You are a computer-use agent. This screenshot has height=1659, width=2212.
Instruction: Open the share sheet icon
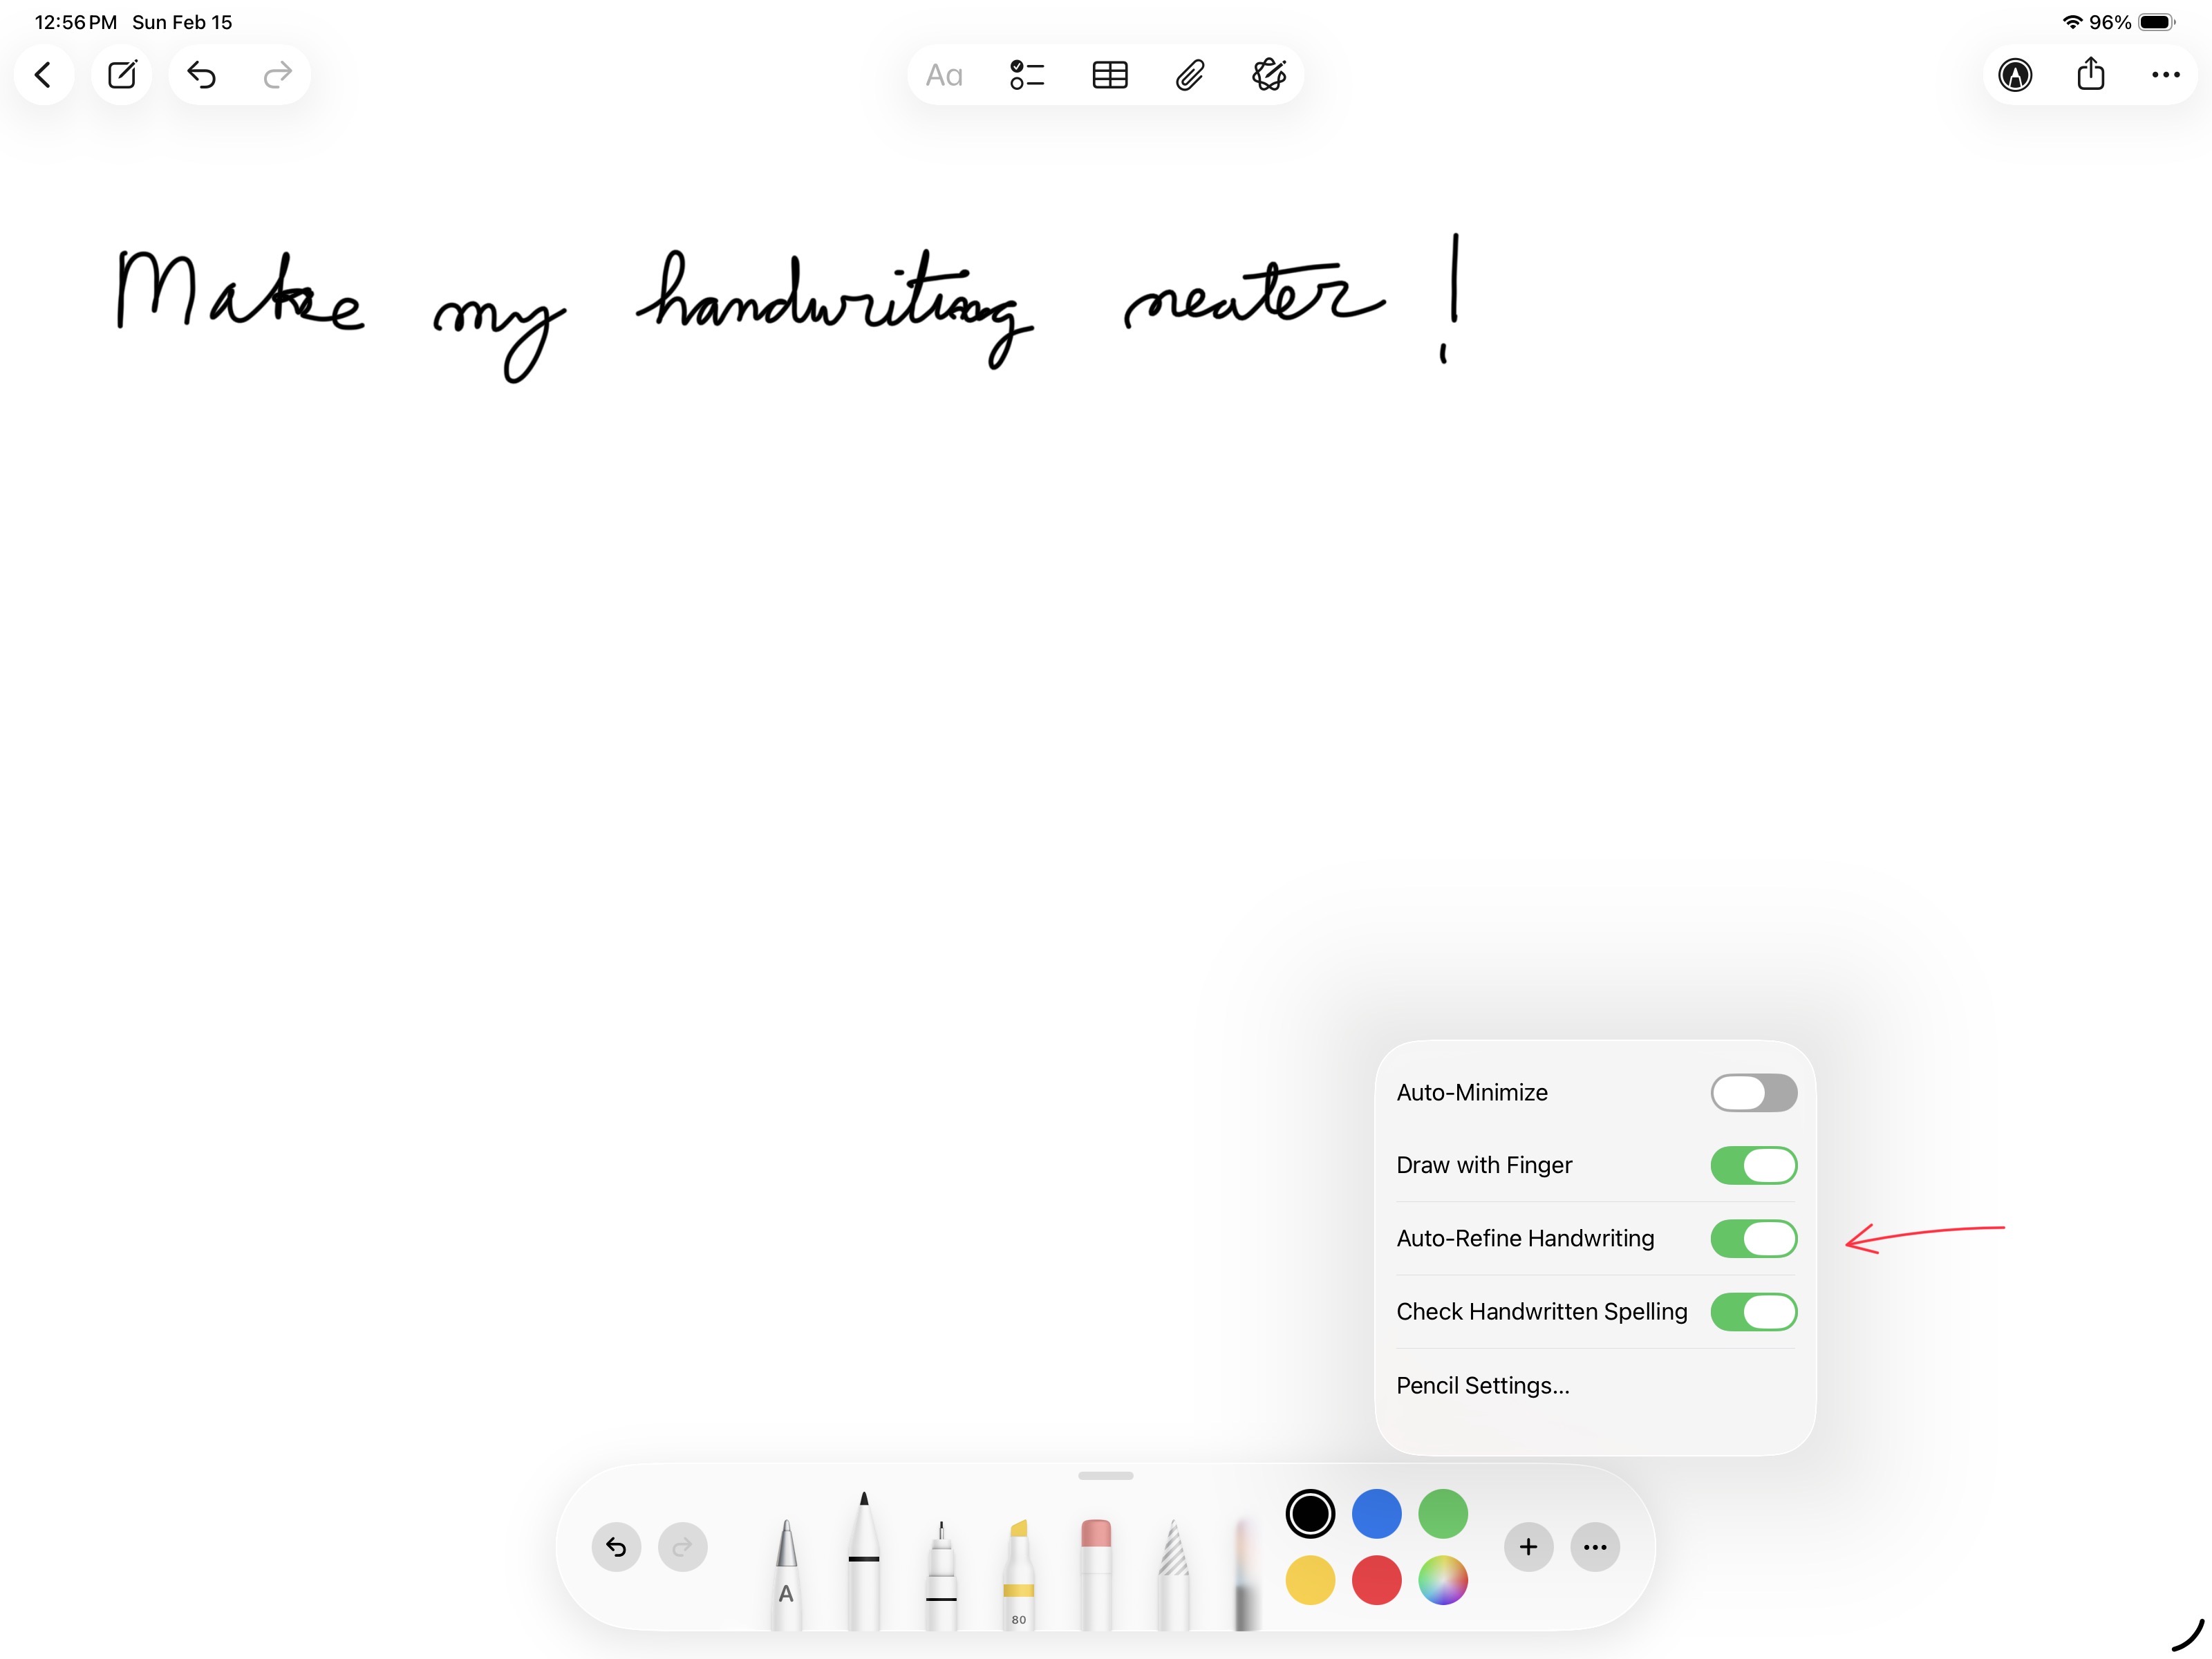2090,75
